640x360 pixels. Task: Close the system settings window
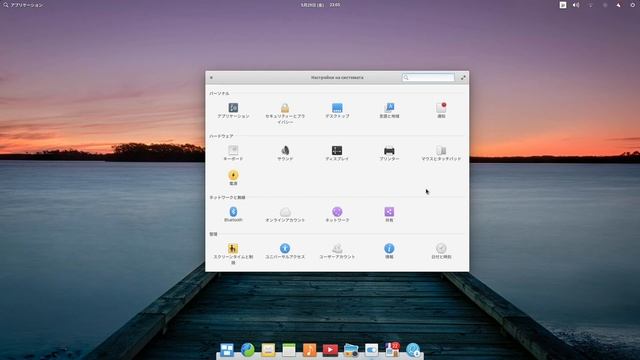(211, 78)
